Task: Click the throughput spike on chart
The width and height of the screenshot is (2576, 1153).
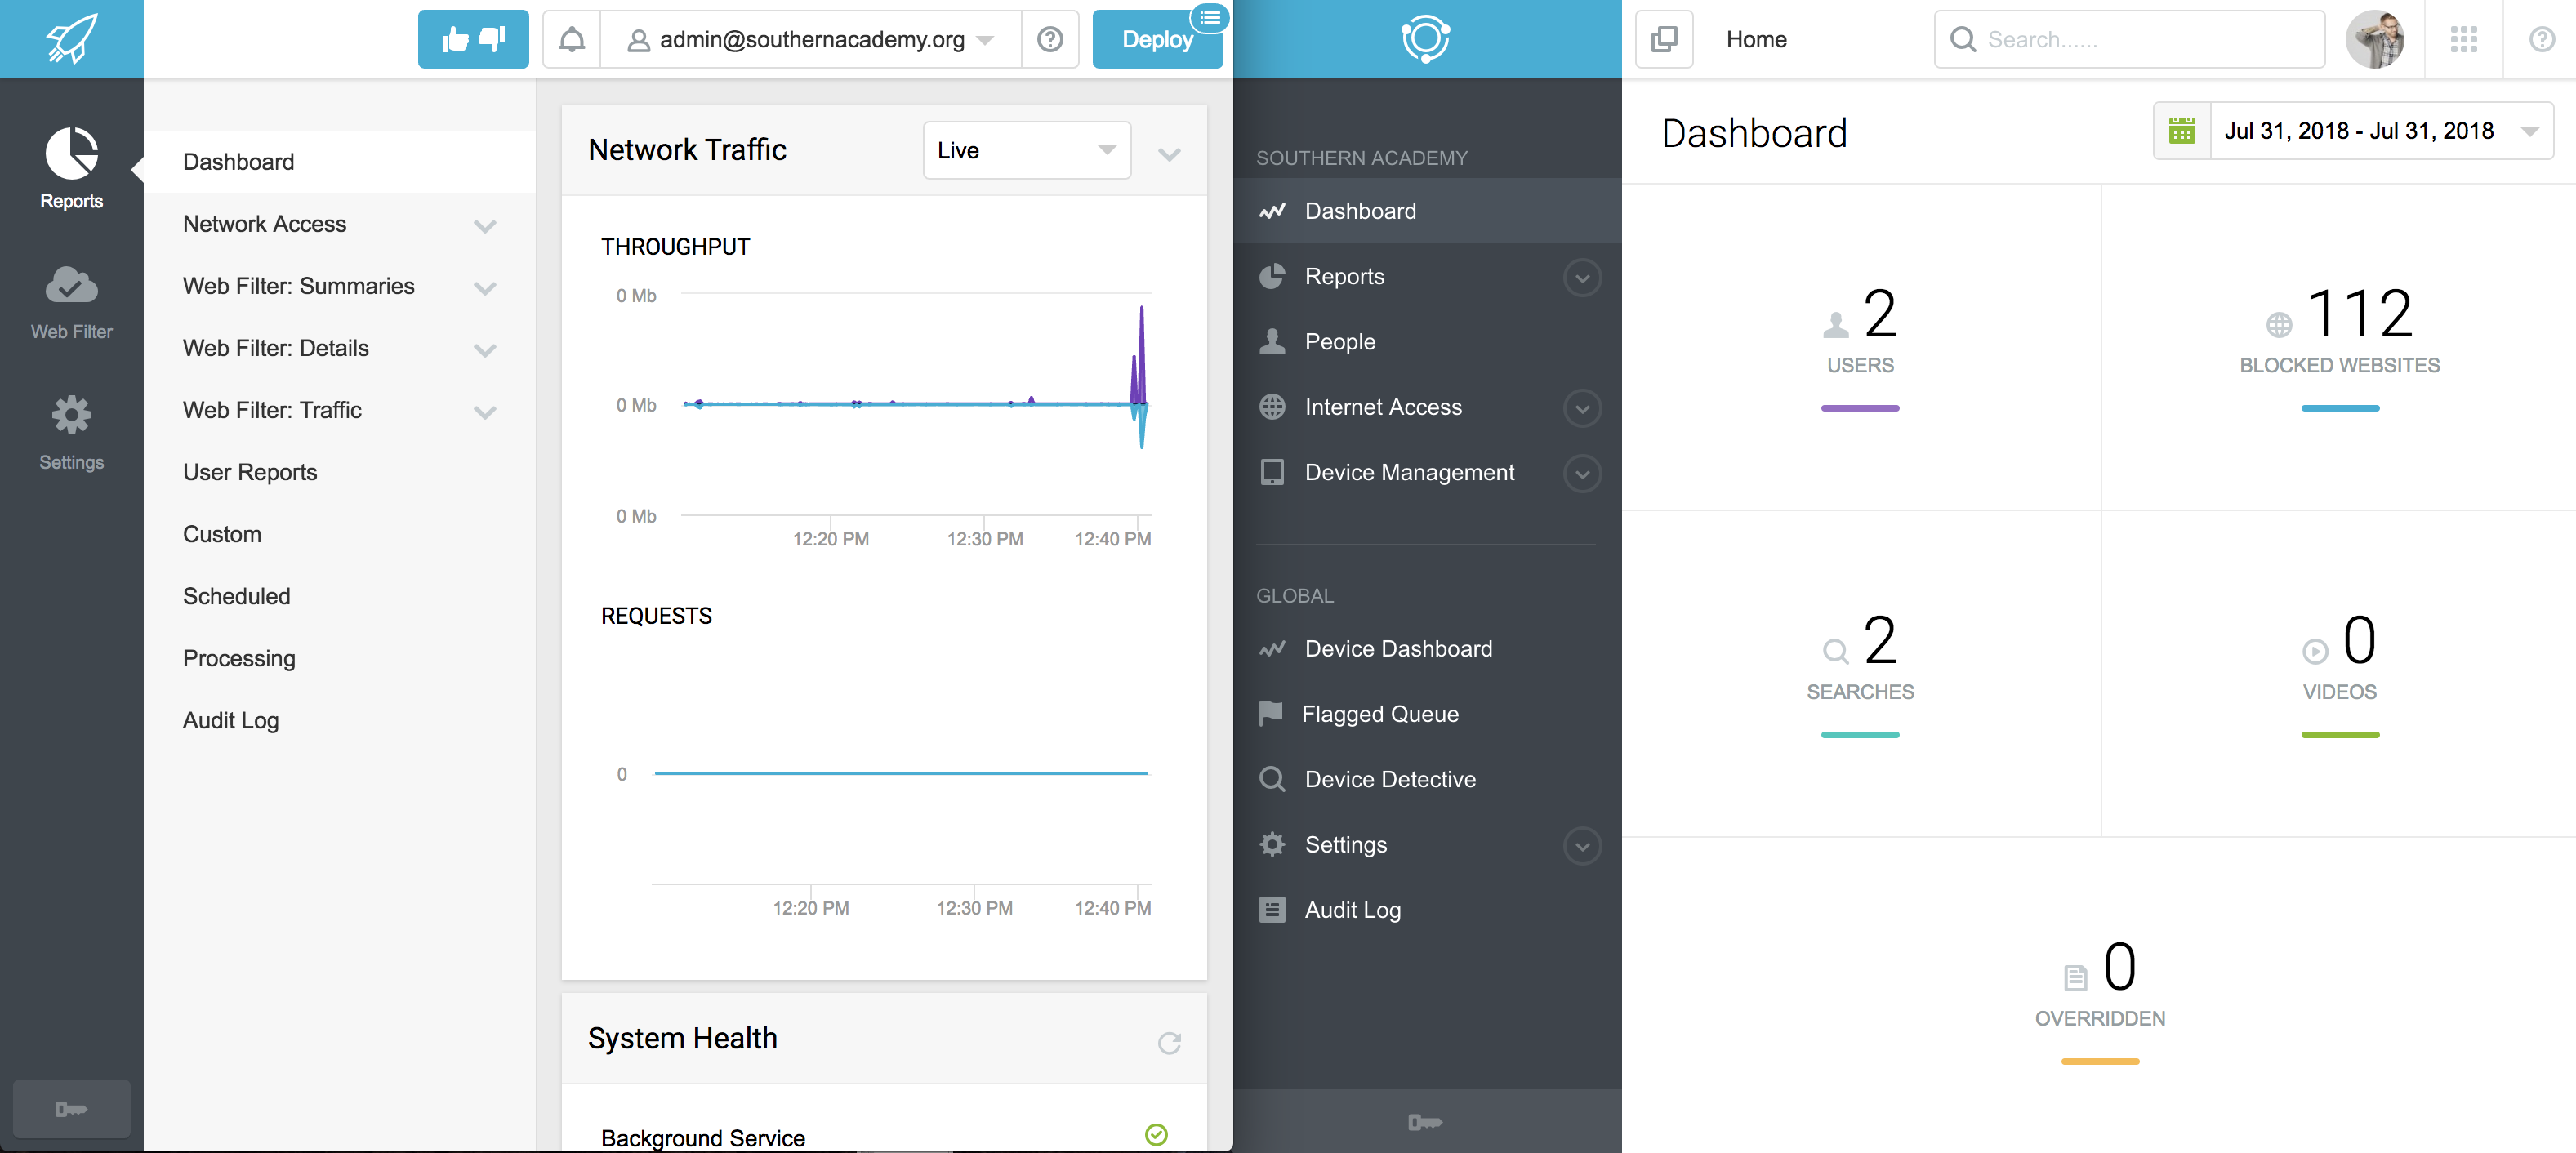Action: click(1140, 355)
